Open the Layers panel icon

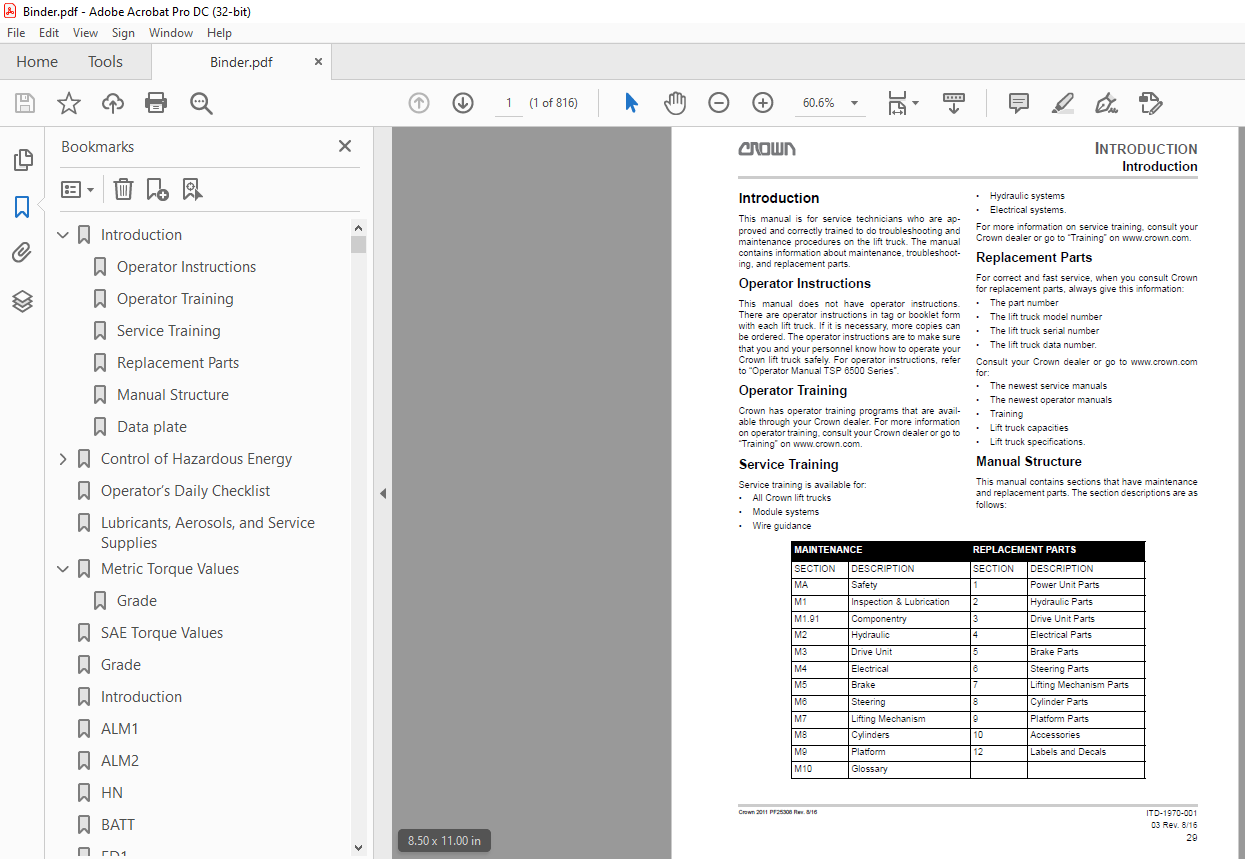click(22, 300)
